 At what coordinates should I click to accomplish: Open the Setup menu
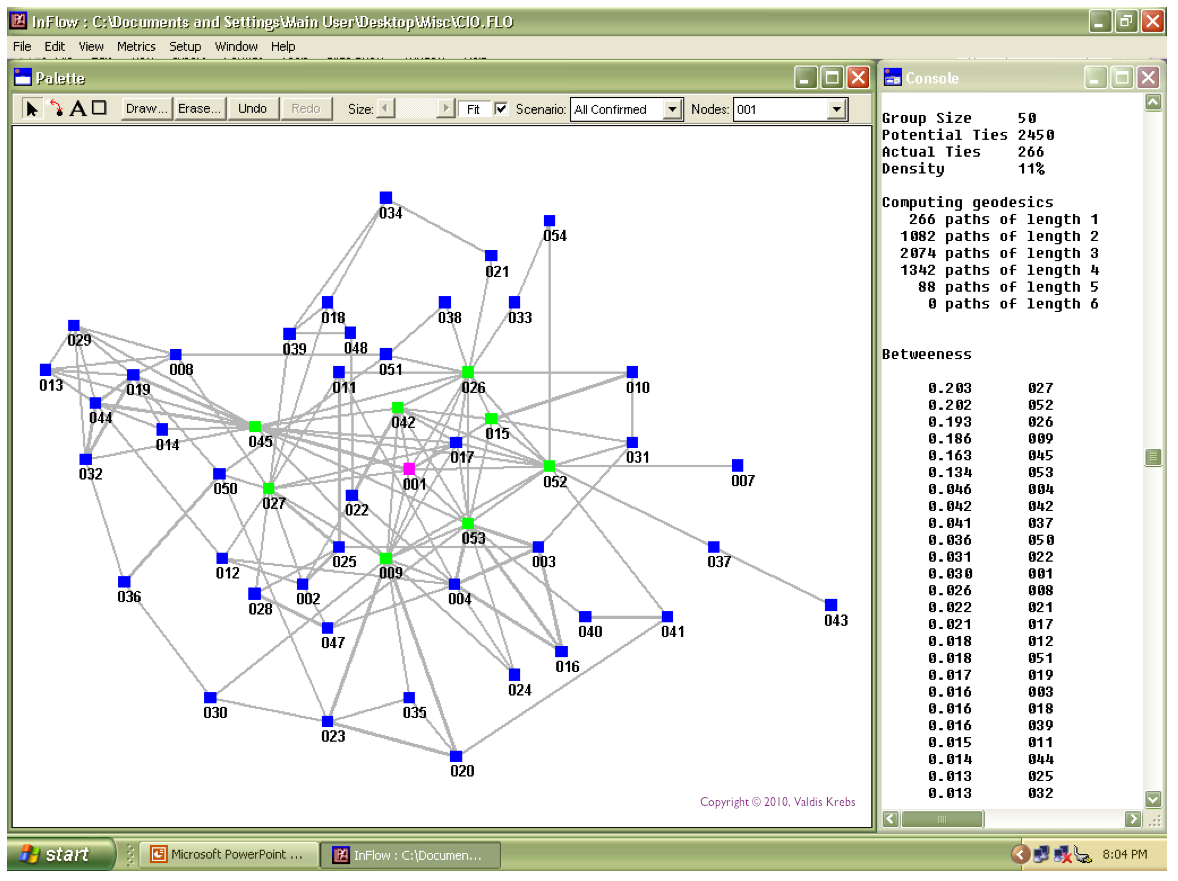tap(185, 47)
